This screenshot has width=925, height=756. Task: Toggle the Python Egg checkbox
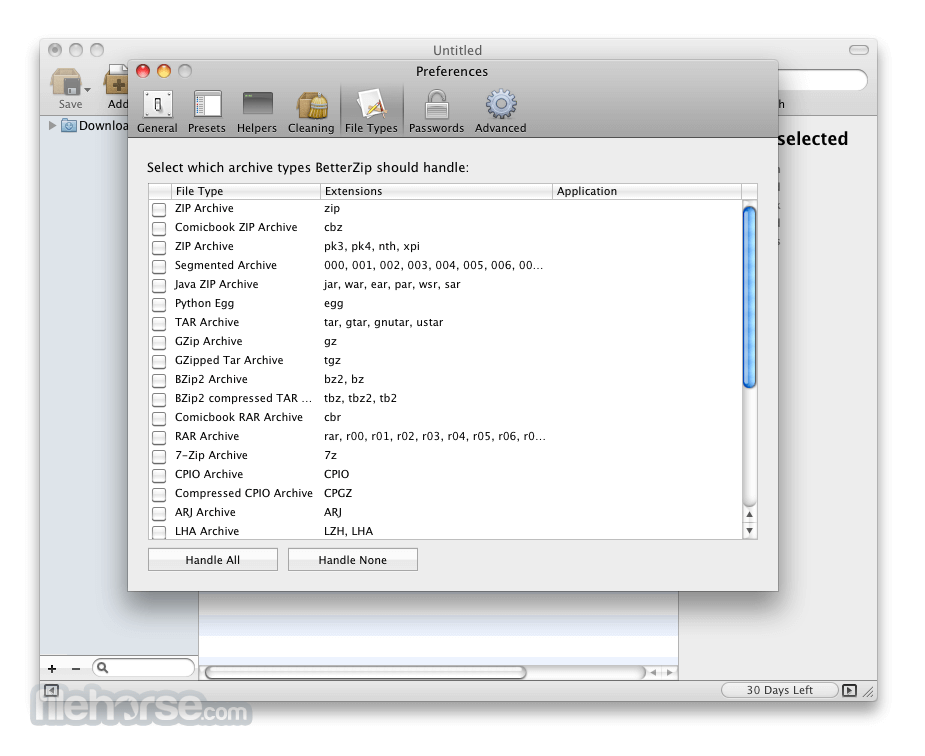pyautogui.click(x=159, y=304)
